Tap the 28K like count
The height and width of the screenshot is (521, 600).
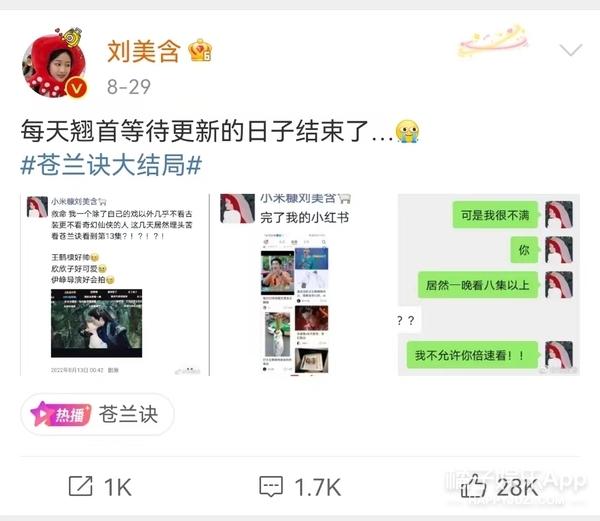click(517, 487)
